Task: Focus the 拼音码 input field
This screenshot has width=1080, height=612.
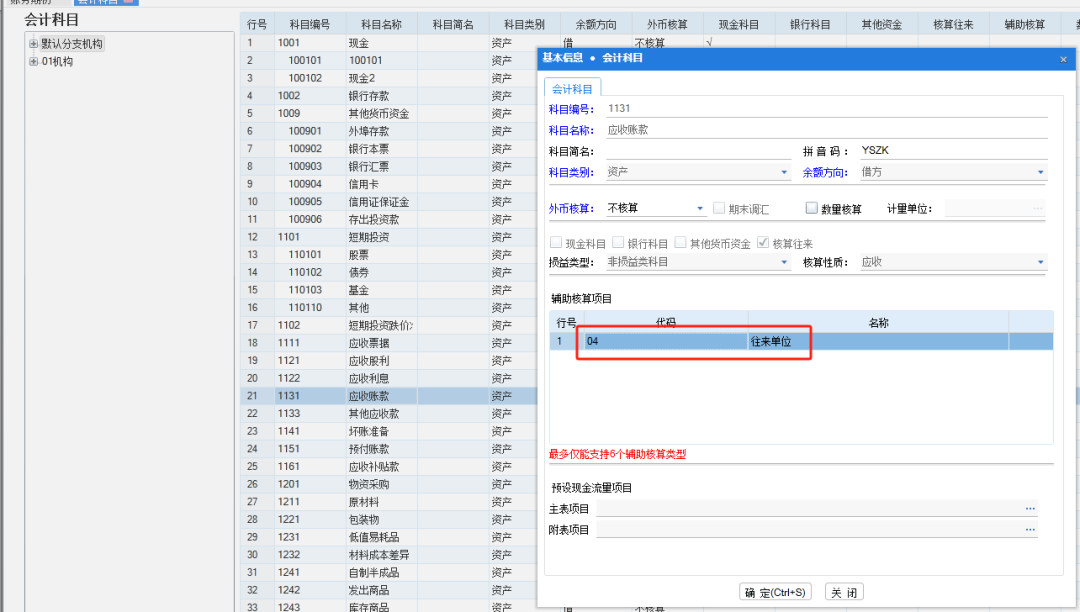Action: pyautogui.click(x=953, y=151)
